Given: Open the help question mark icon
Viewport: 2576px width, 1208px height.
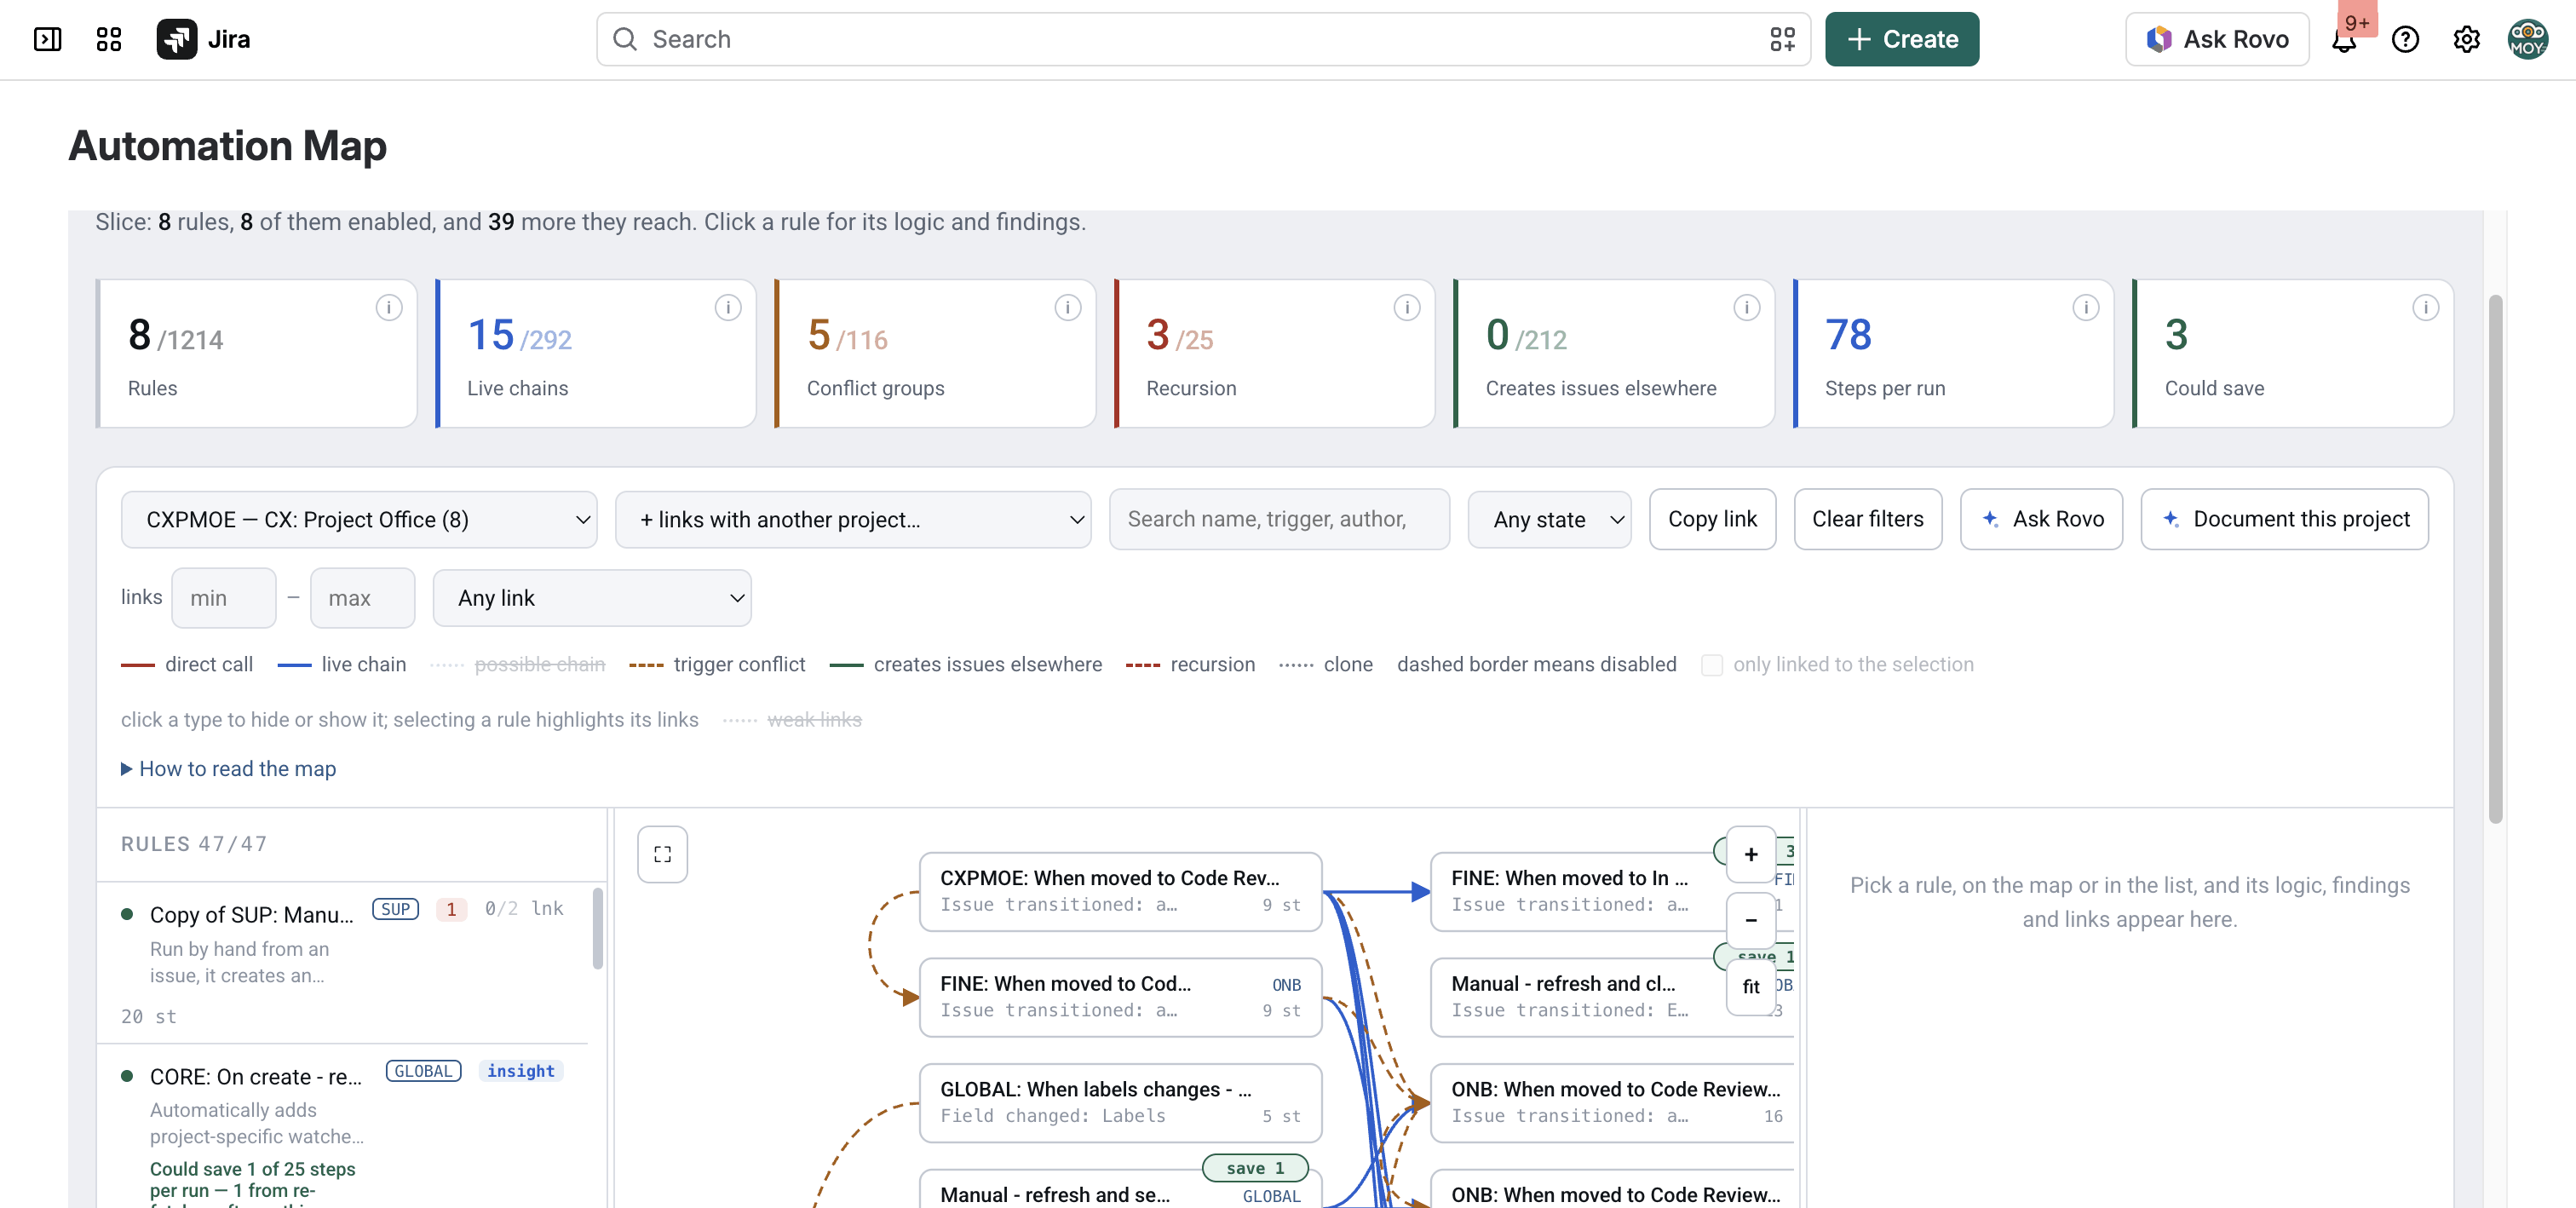Looking at the screenshot, I should coord(2405,39).
